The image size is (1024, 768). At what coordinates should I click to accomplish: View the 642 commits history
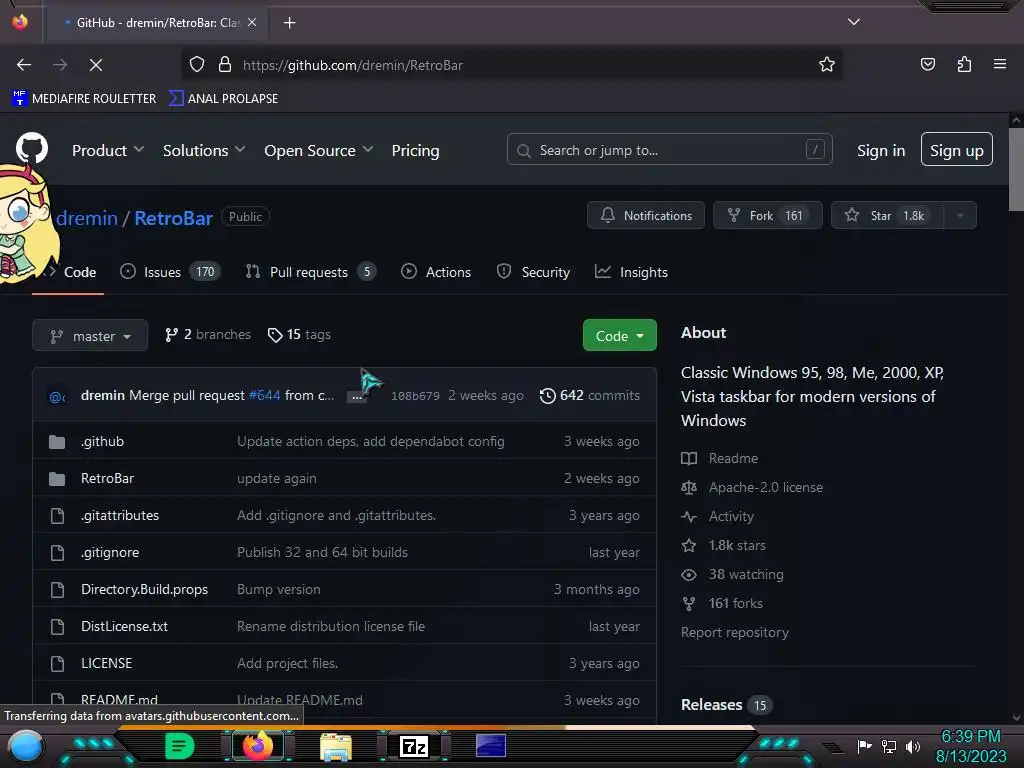(590, 395)
